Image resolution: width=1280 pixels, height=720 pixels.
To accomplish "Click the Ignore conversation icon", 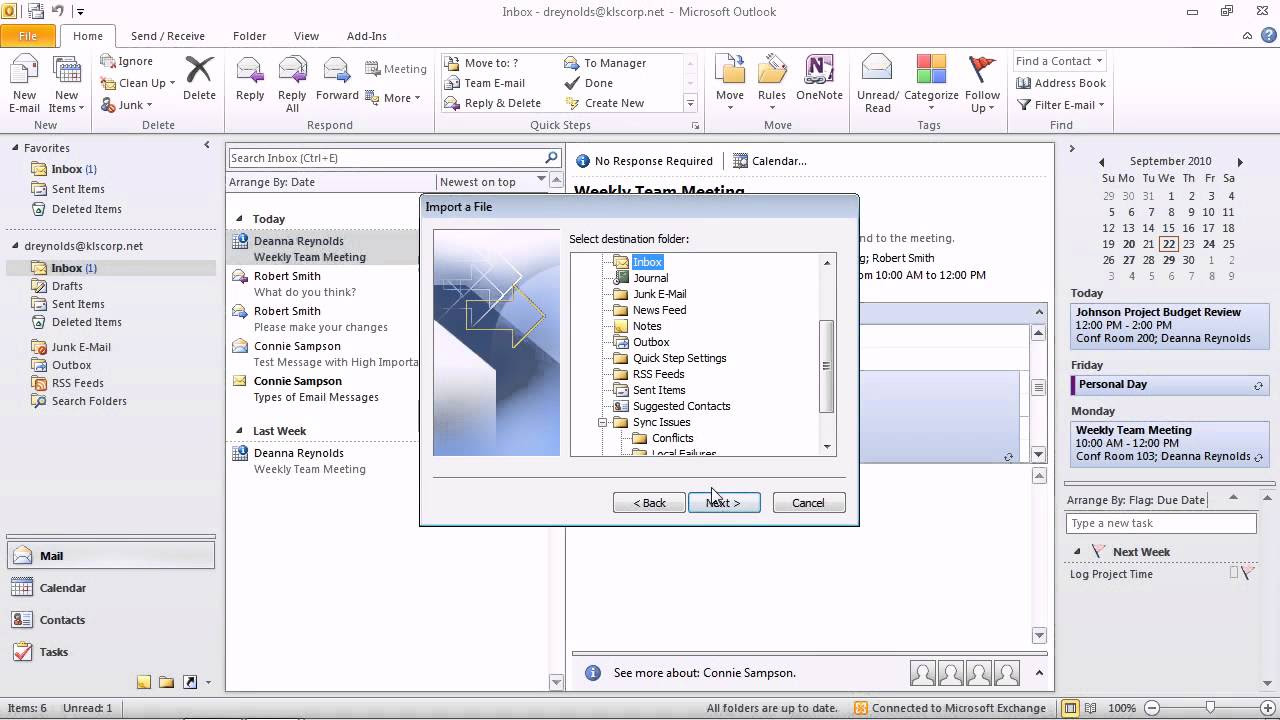I will pyautogui.click(x=108, y=61).
